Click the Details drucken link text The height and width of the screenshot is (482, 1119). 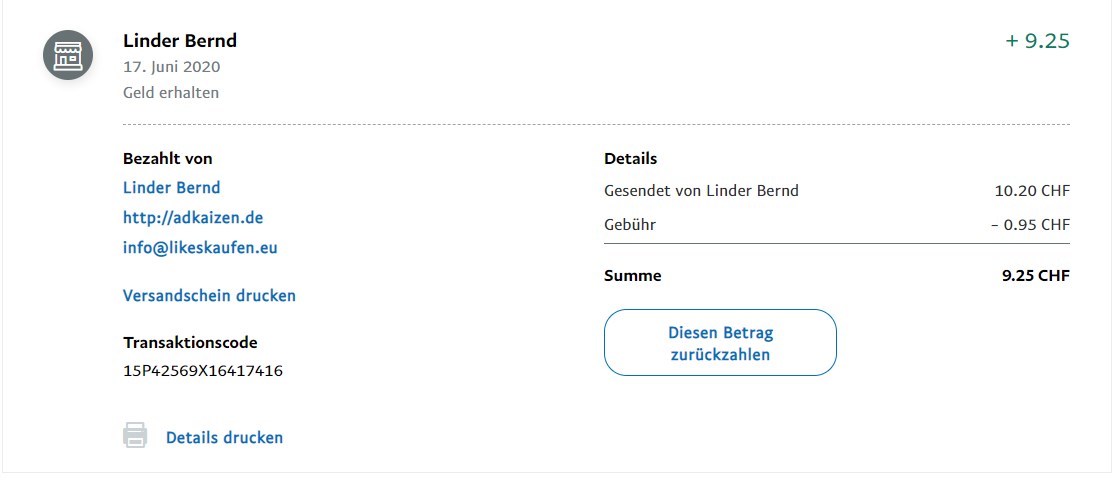[x=224, y=437]
